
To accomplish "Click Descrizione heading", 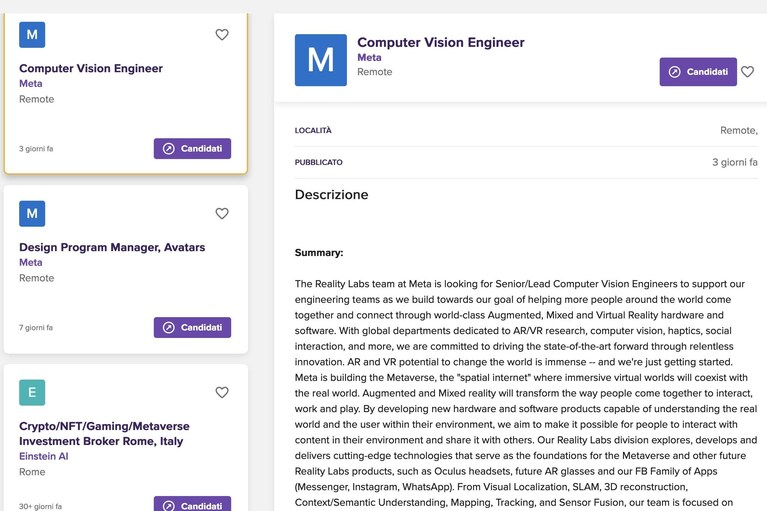I will [332, 195].
